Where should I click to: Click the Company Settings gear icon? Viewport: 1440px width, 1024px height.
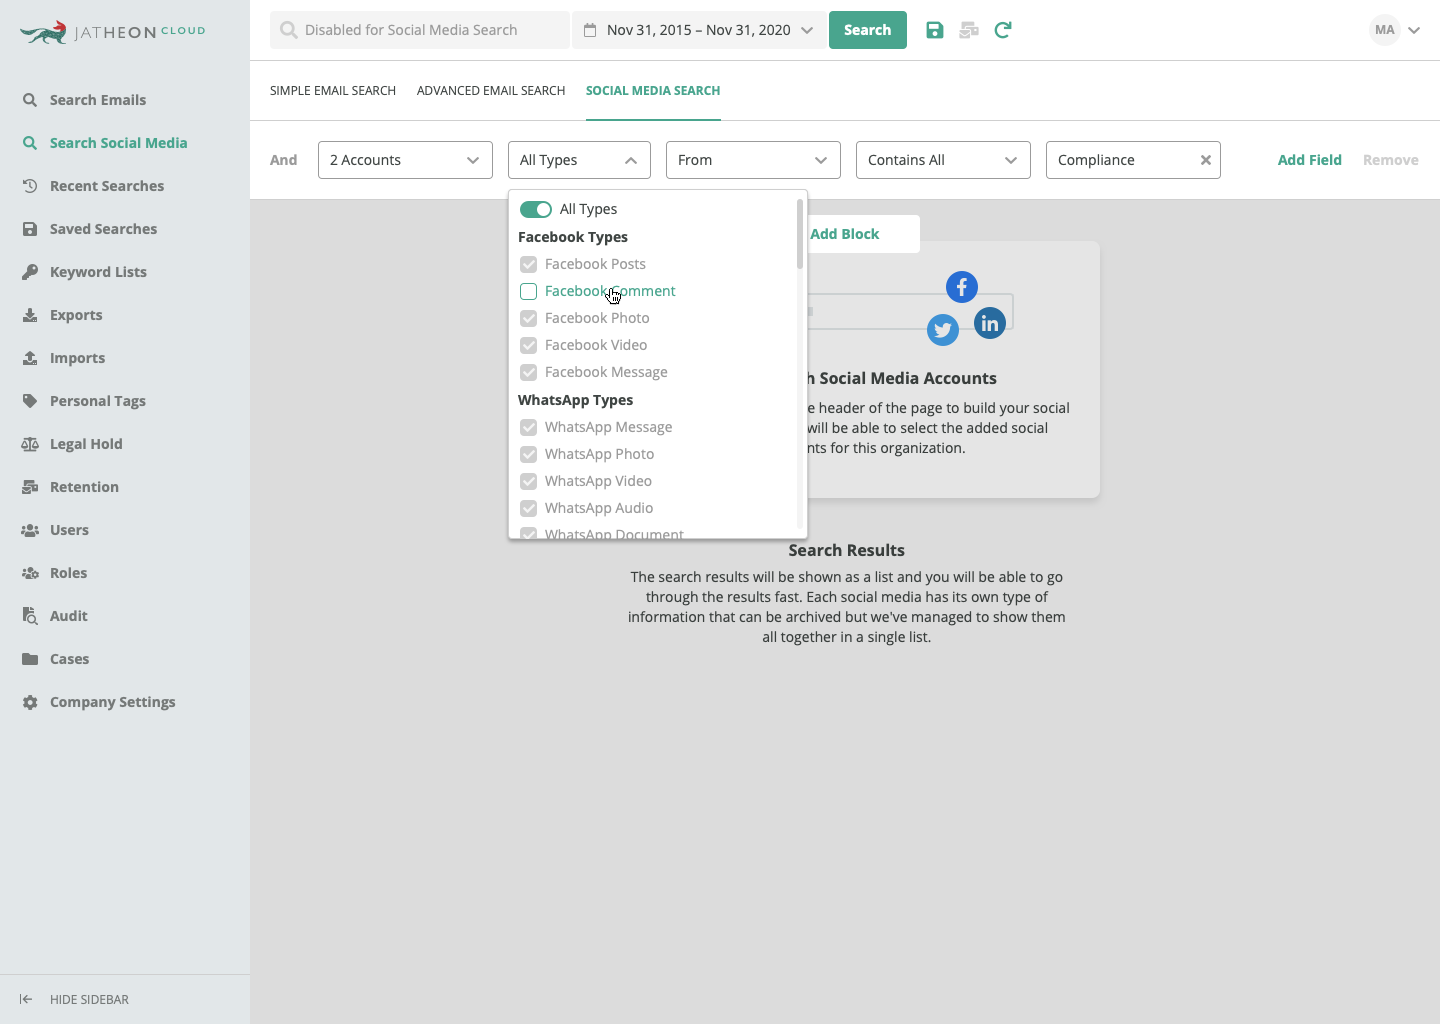pos(30,702)
